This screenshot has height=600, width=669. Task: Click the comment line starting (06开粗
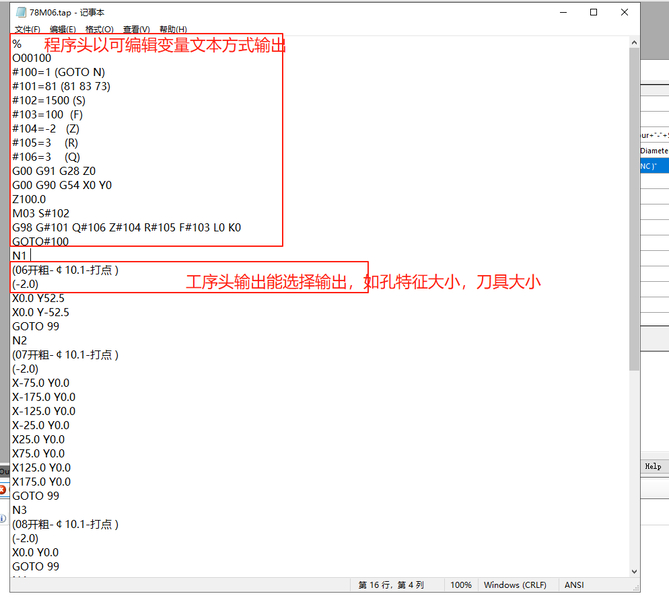65,270
